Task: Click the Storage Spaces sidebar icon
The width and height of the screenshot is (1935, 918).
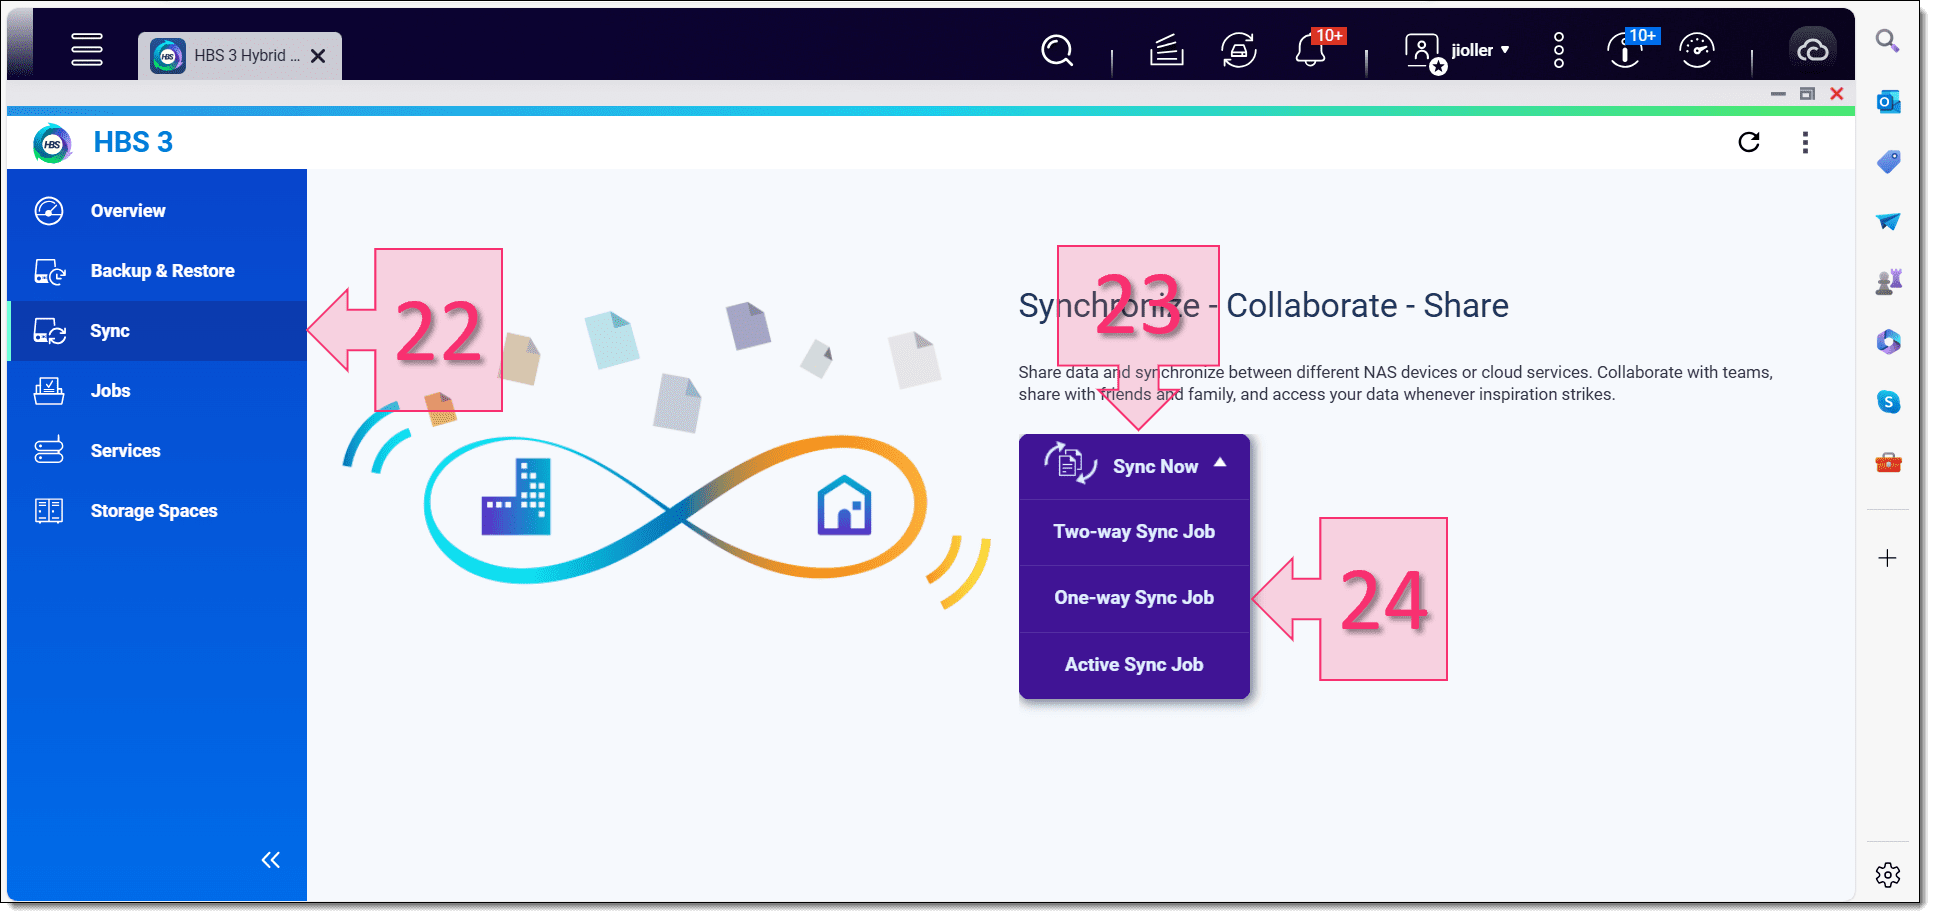Action: (49, 511)
